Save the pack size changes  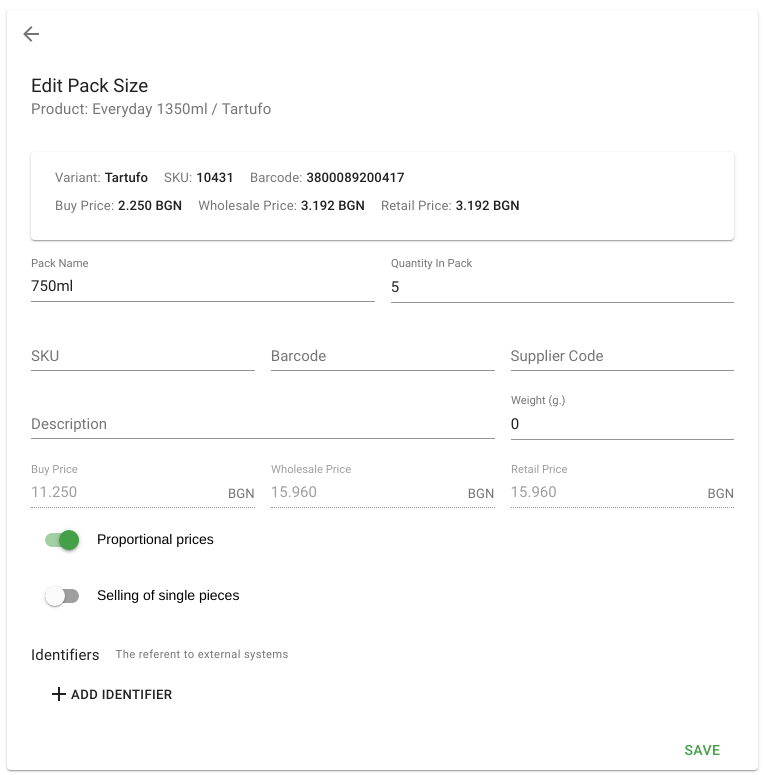pyautogui.click(x=702, y=750)
